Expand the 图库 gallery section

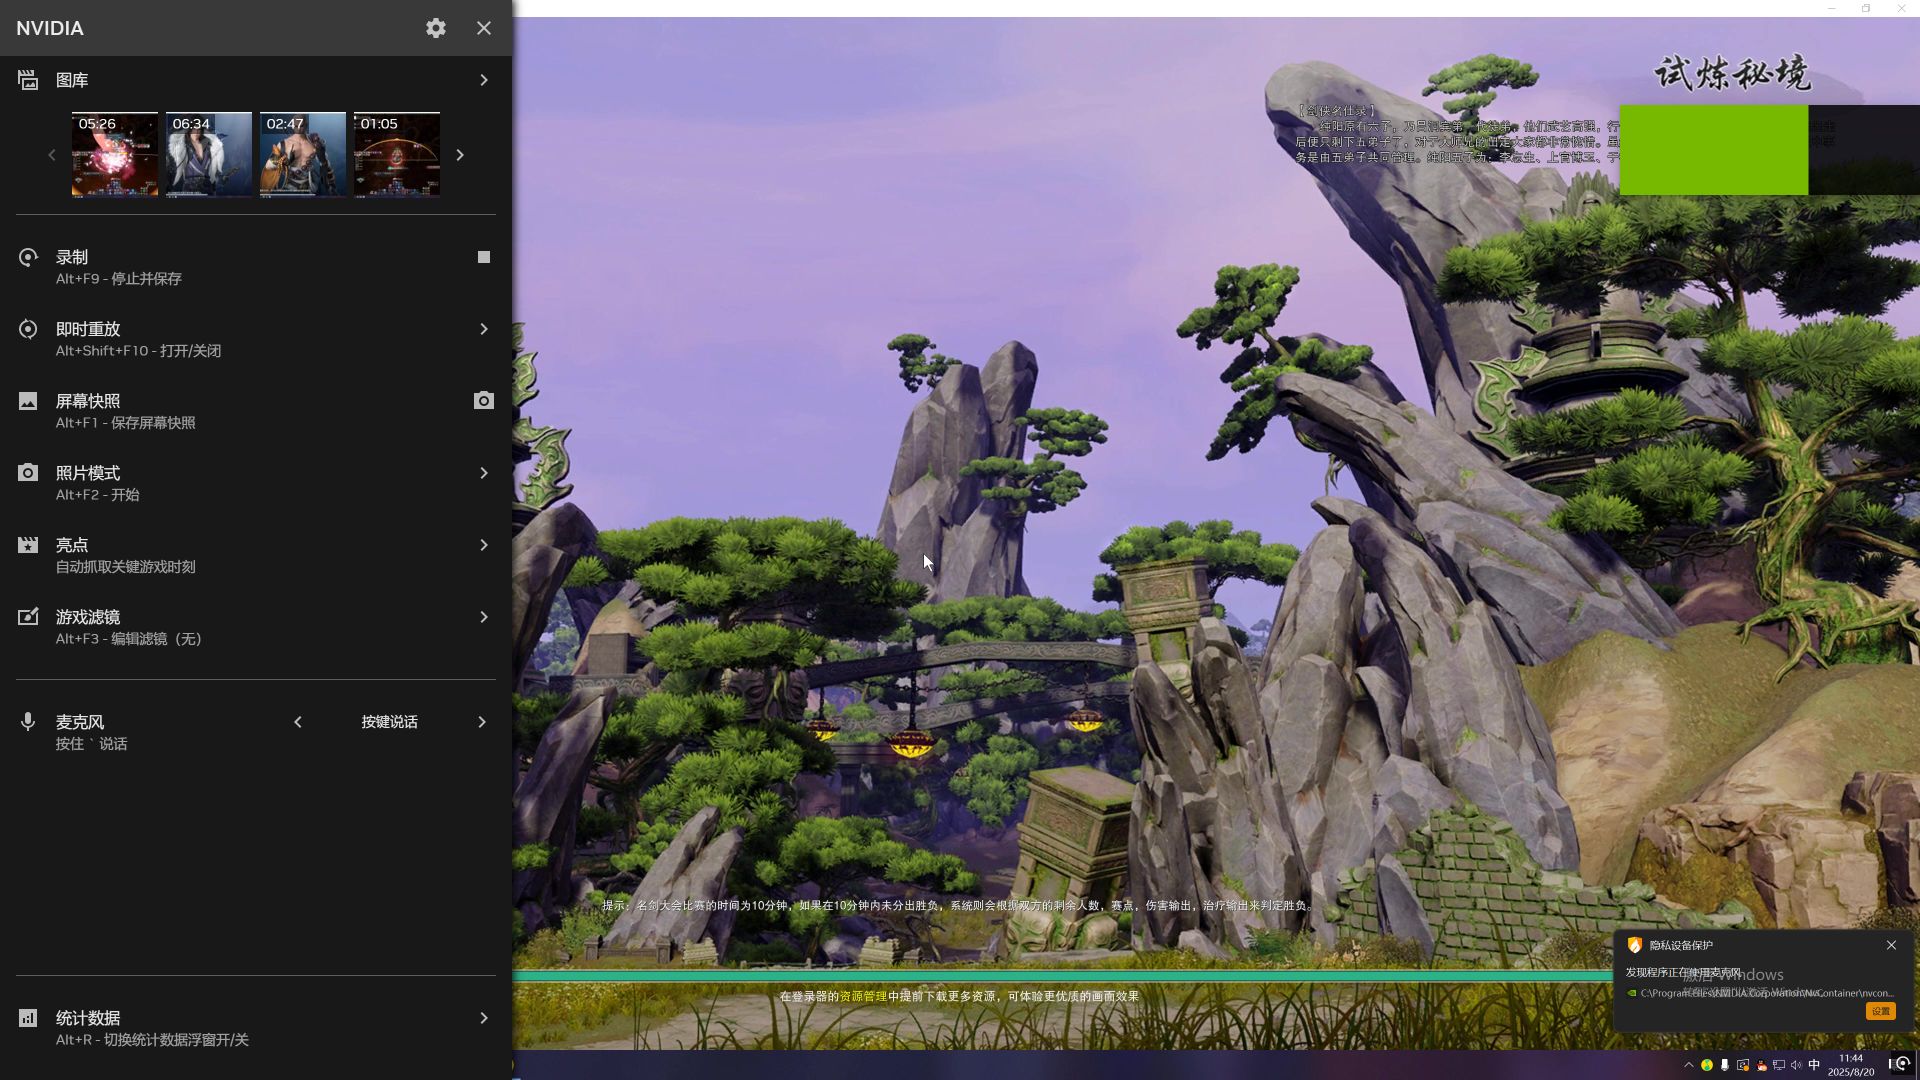[x=484, y=80]
